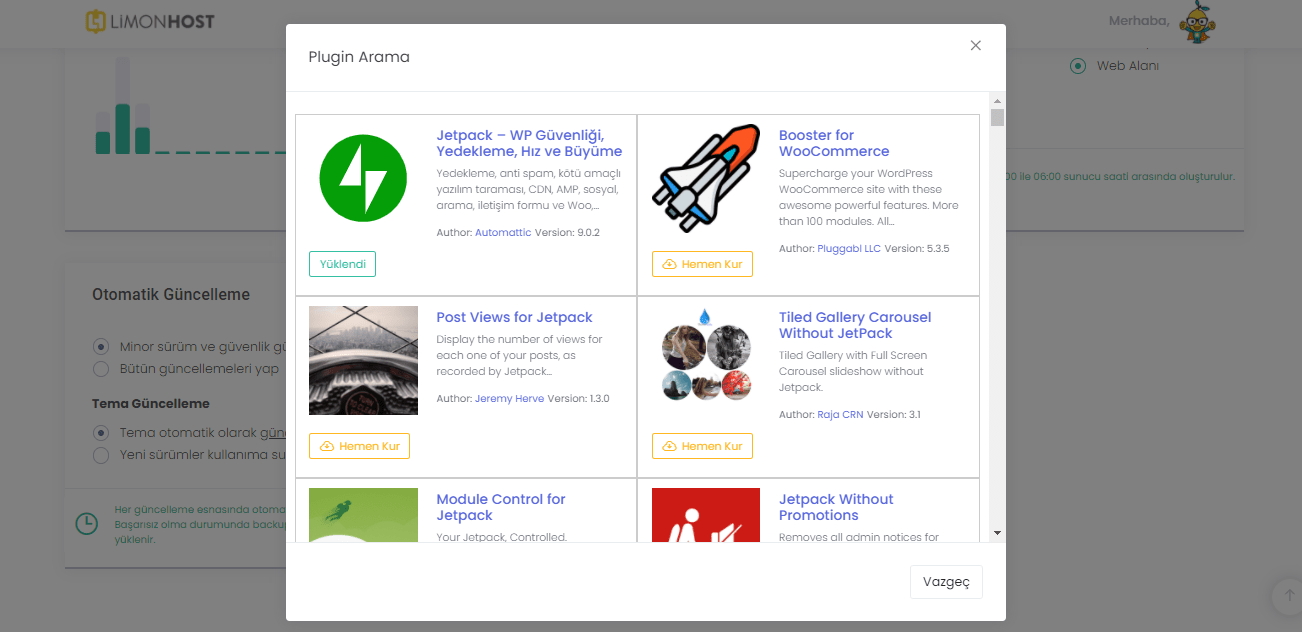
Task: Click the Tiled Gallery circles thumbnail
Action: tap(706, 360)
